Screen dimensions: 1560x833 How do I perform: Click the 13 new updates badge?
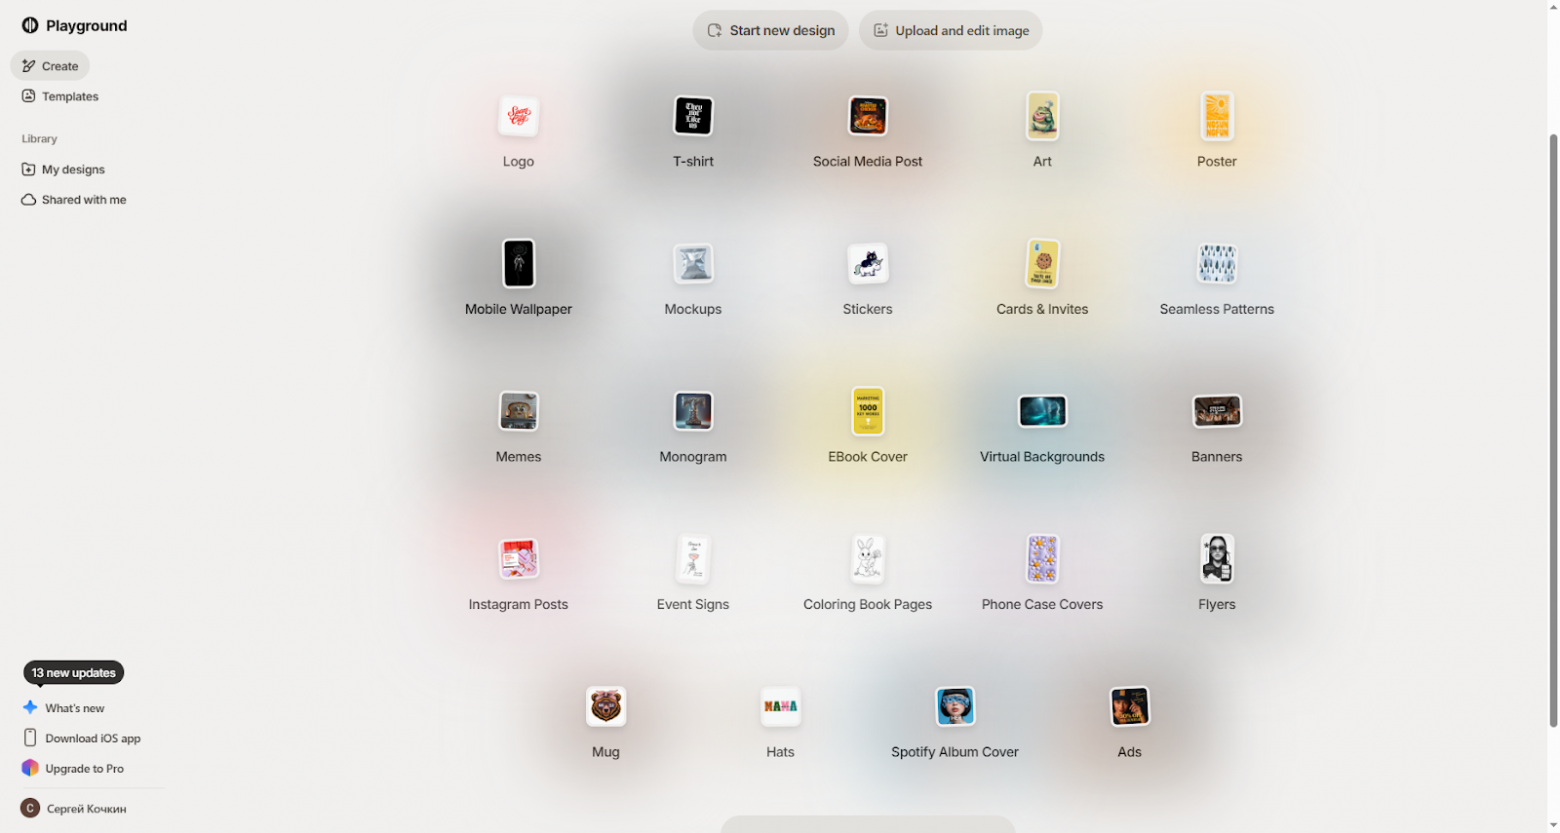[x=74, y=673]
